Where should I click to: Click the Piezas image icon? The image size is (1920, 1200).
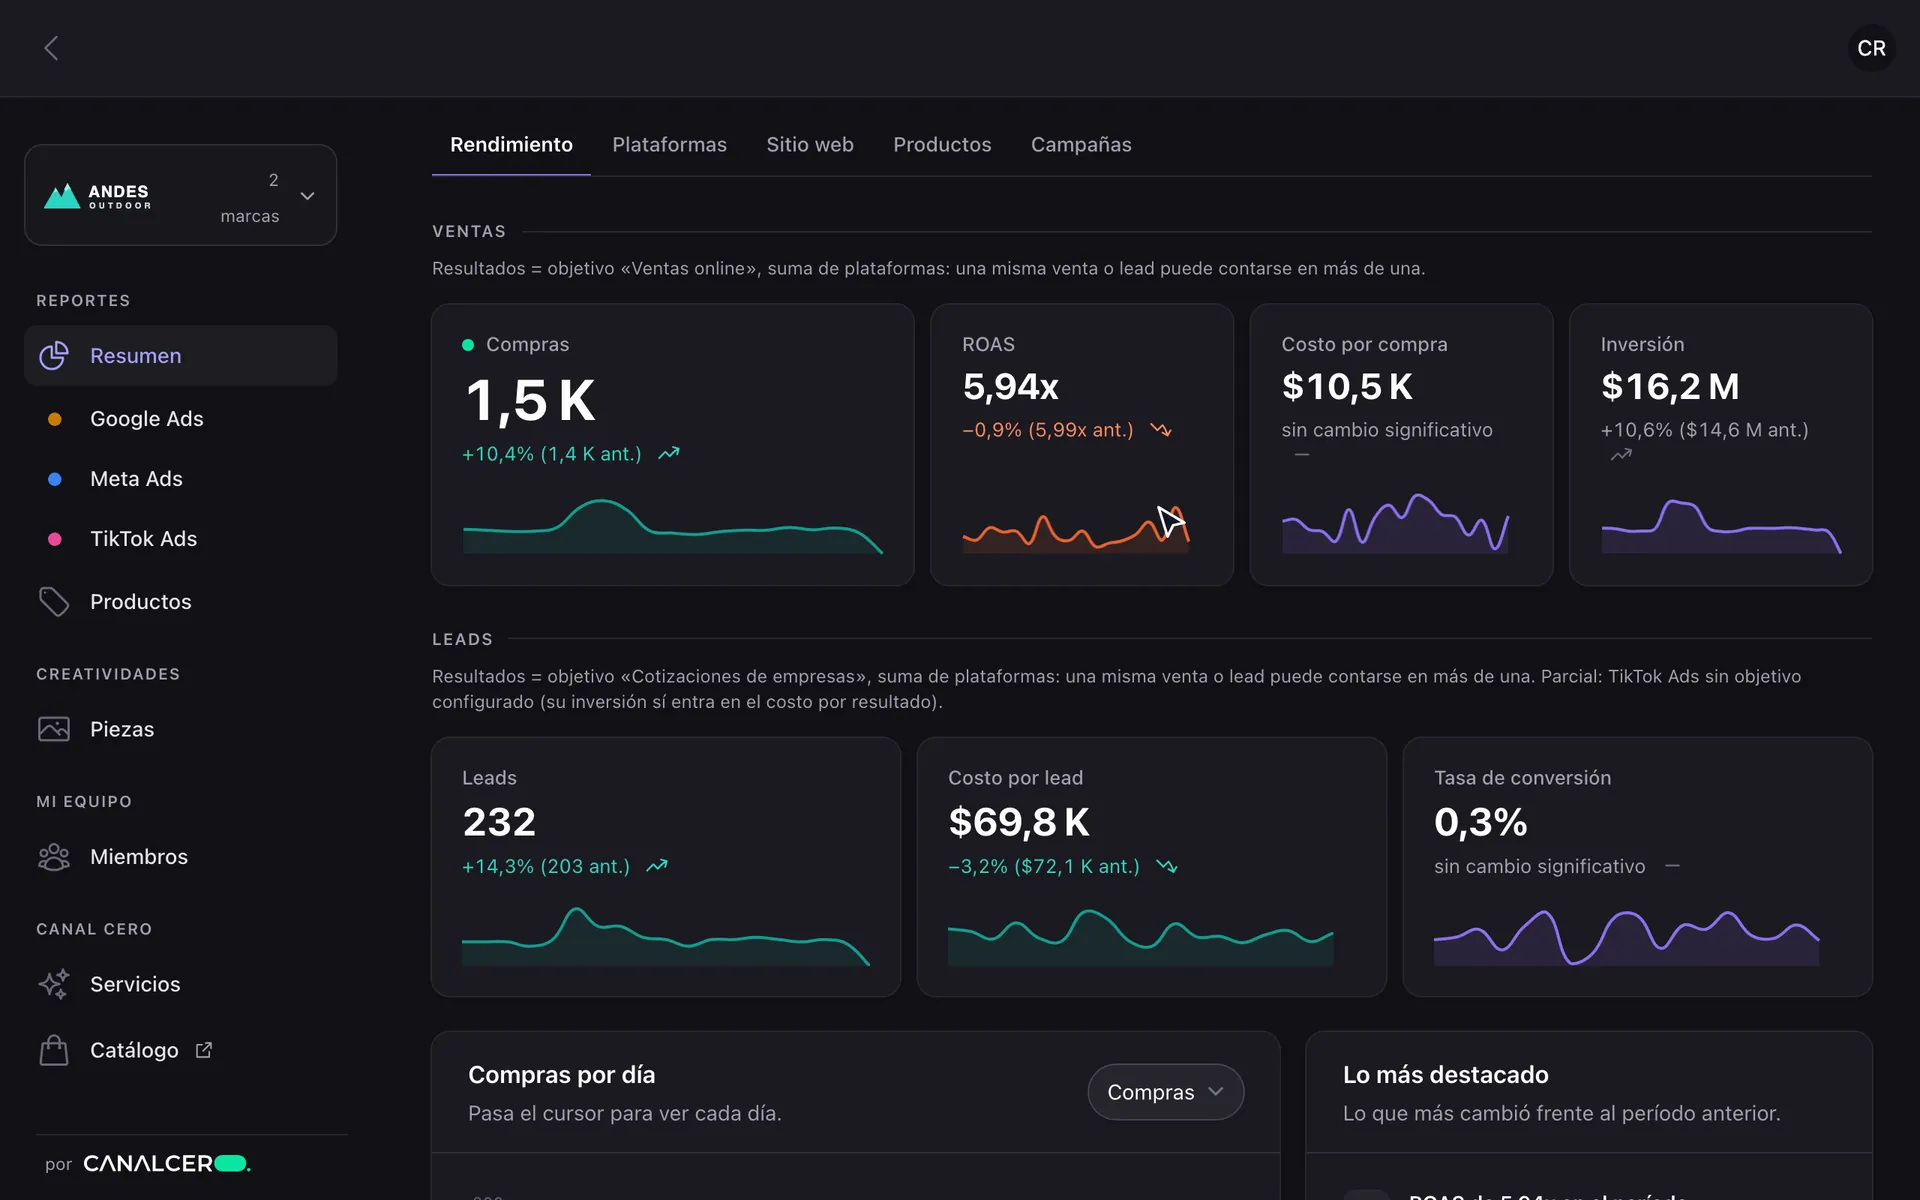click(54, 729)
